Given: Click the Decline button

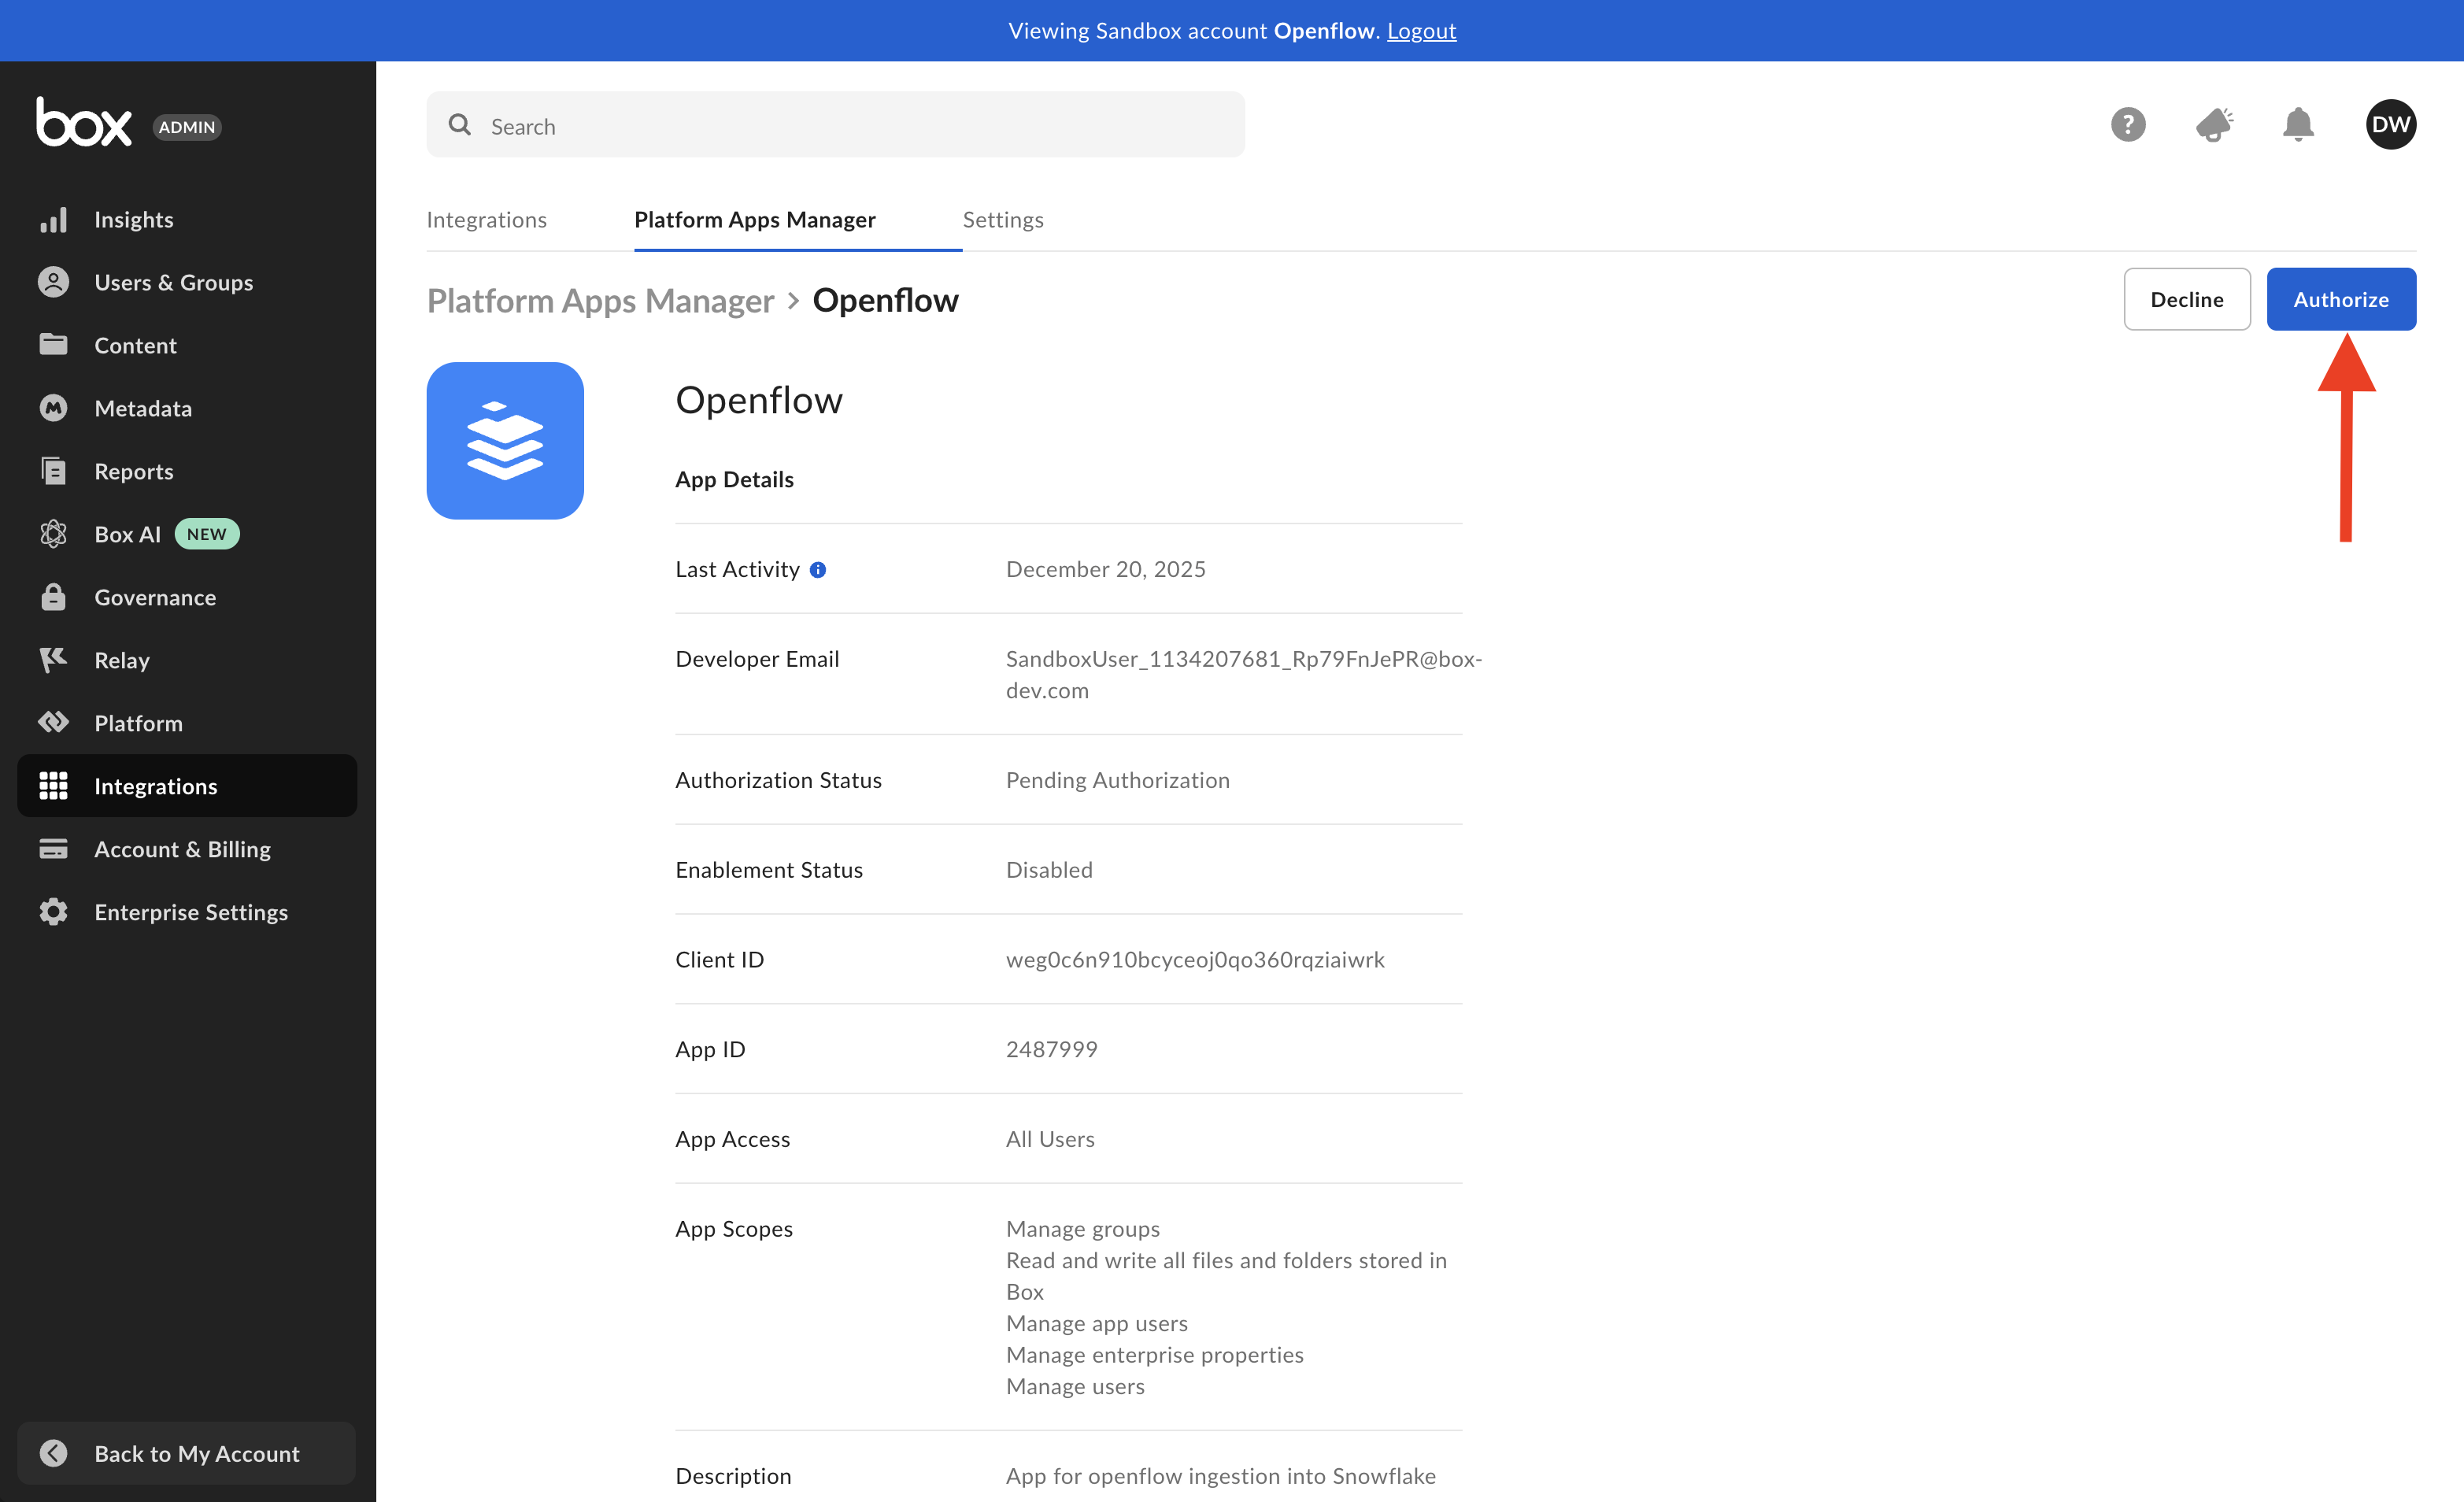Looking at the screenshot, I should coord(2186,299).
